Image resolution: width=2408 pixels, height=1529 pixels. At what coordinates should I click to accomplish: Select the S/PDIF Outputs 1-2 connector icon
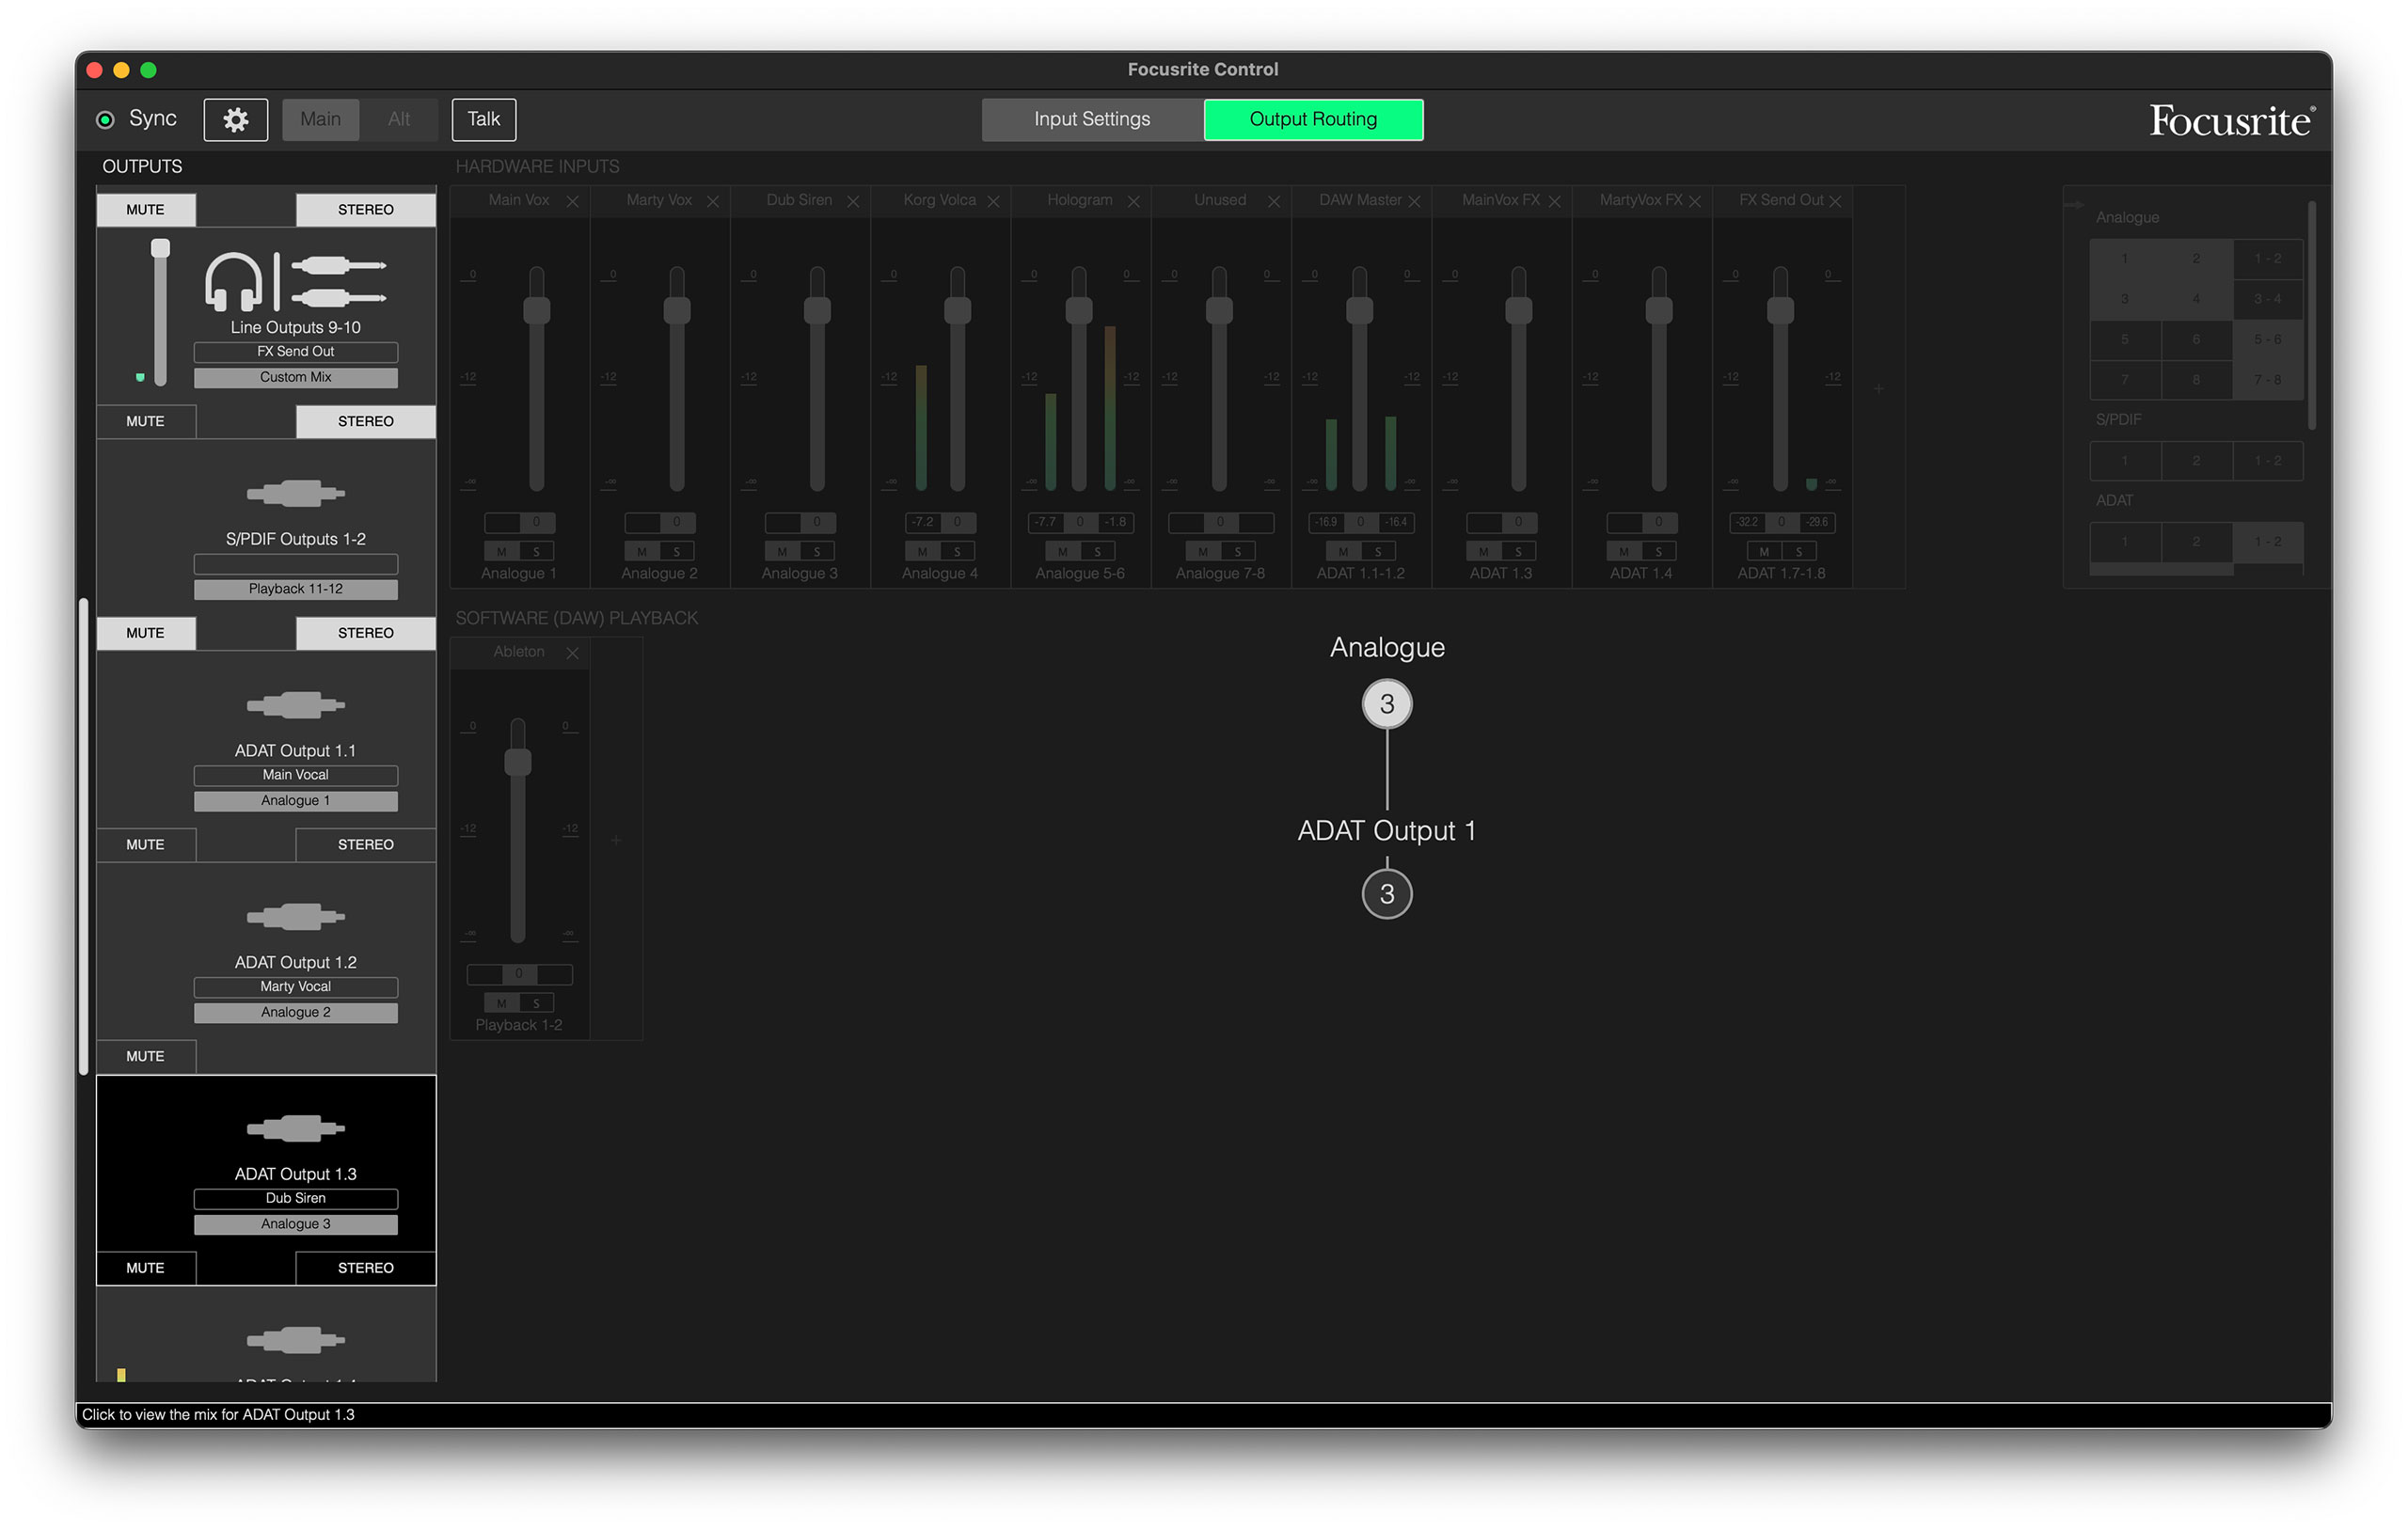pyautogui.click(x=296, y=493)
